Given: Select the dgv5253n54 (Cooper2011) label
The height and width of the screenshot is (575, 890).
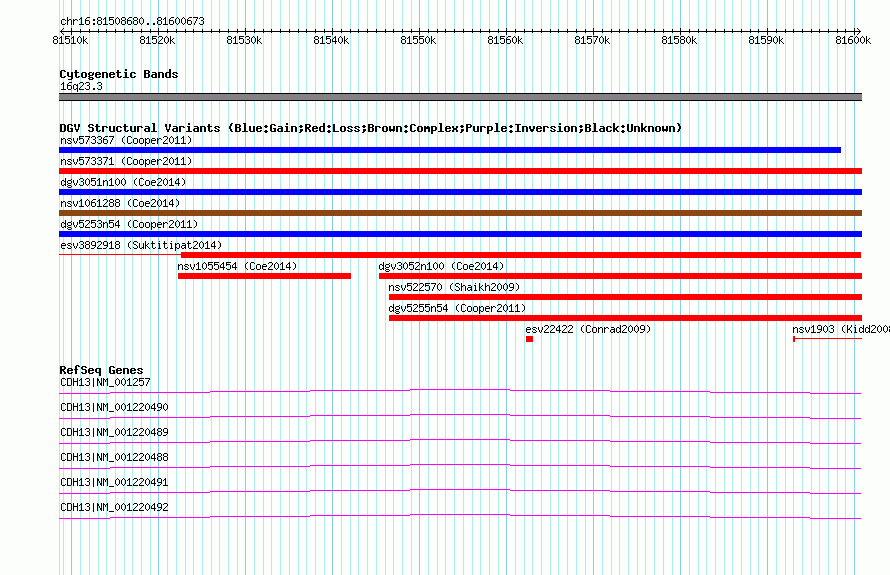Looking at the screenshot, I should coord(129,224).
